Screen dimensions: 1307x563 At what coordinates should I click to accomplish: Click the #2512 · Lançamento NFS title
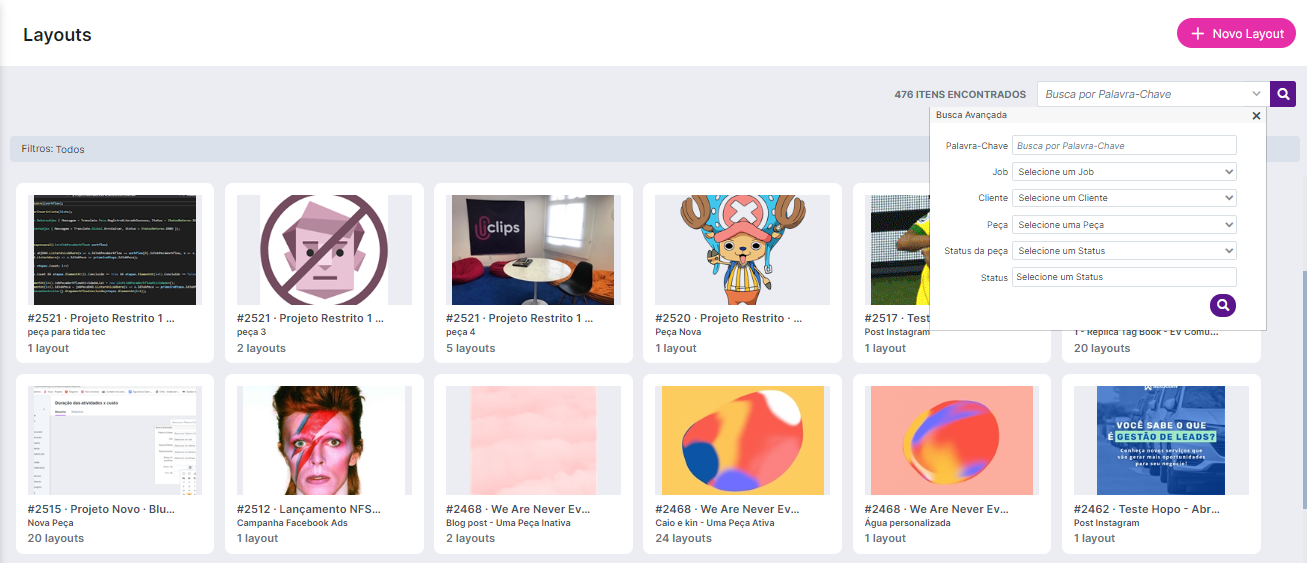tap(309, 509)
